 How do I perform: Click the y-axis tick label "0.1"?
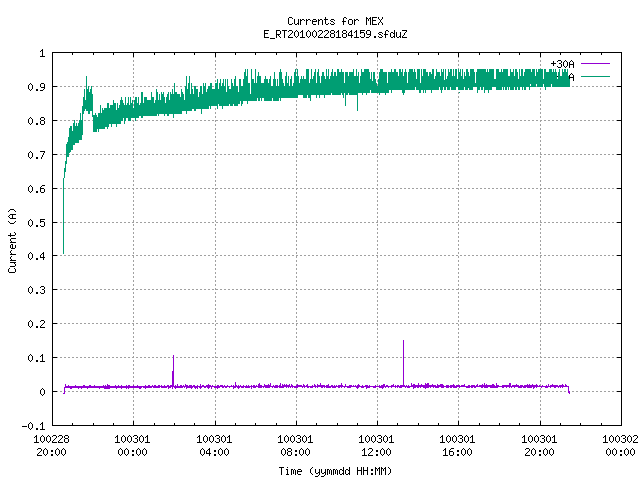click(x=36, y=358)
